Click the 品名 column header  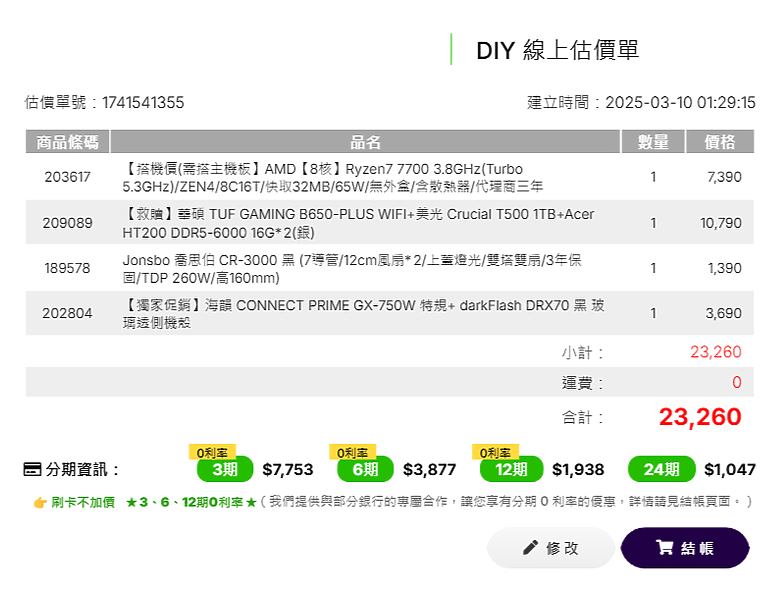[x=365, y=142]
